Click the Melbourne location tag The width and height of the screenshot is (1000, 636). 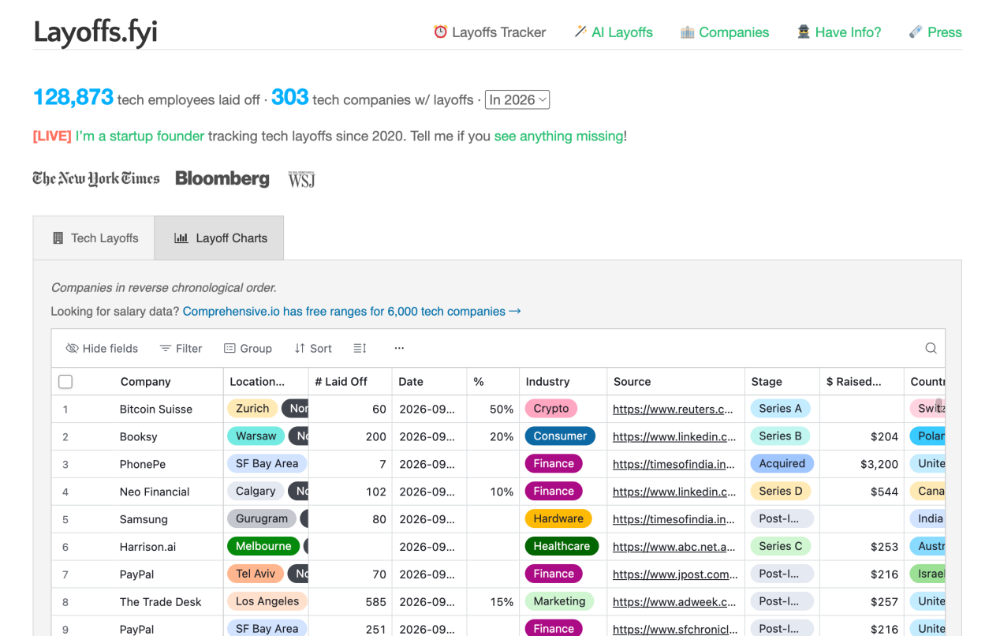pyautogui.click(x=263, y=546)
